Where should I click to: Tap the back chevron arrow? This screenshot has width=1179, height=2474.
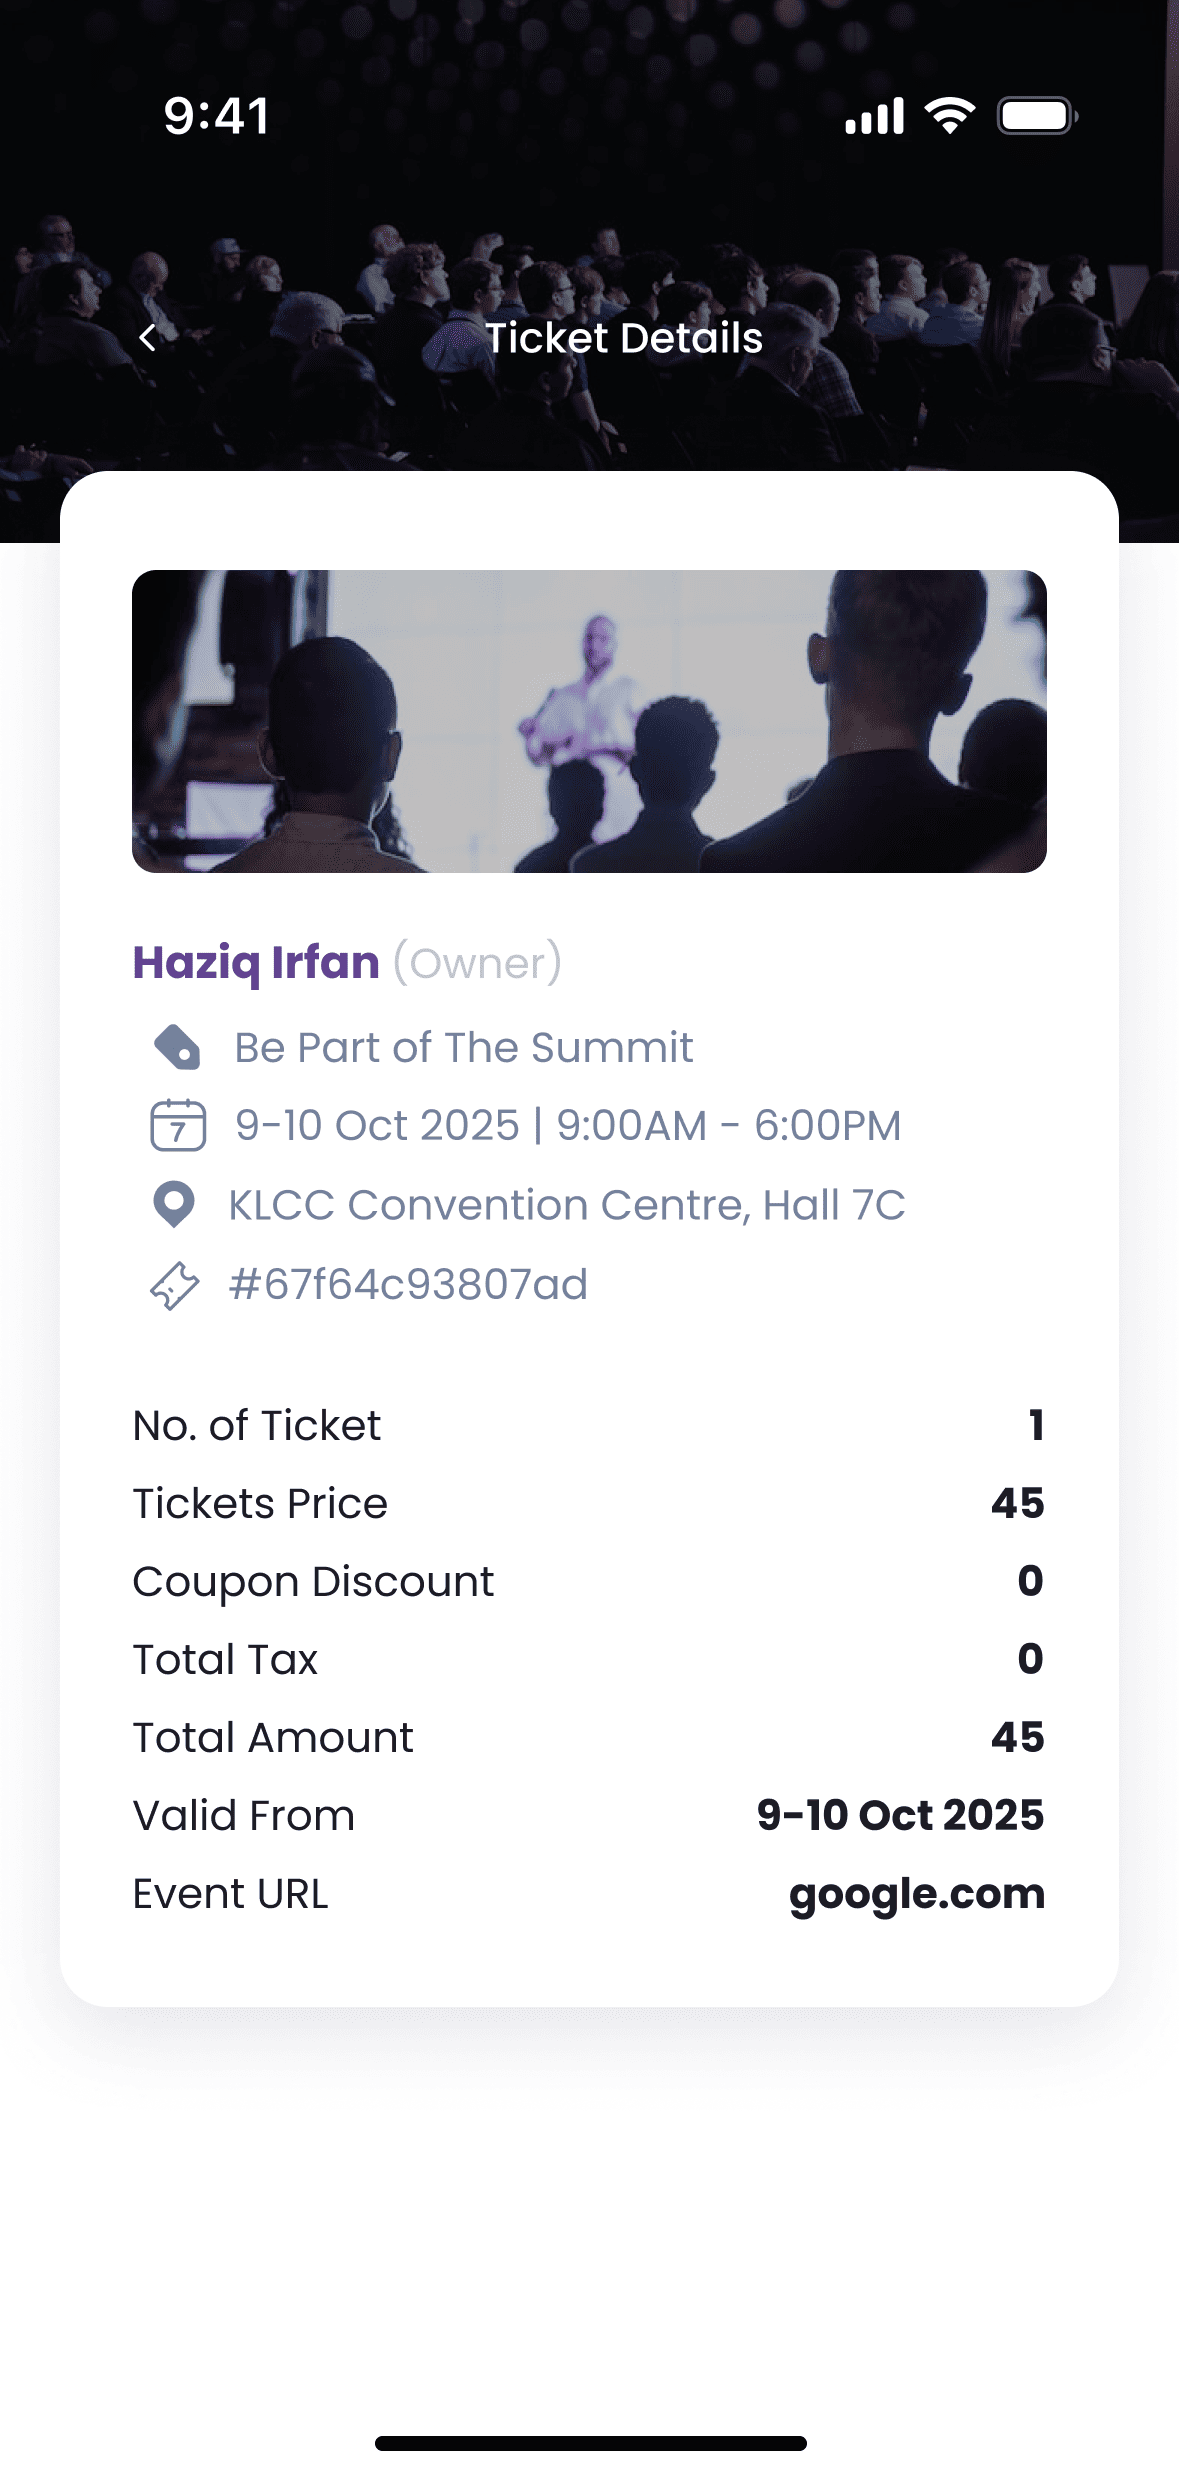point(148,338)
